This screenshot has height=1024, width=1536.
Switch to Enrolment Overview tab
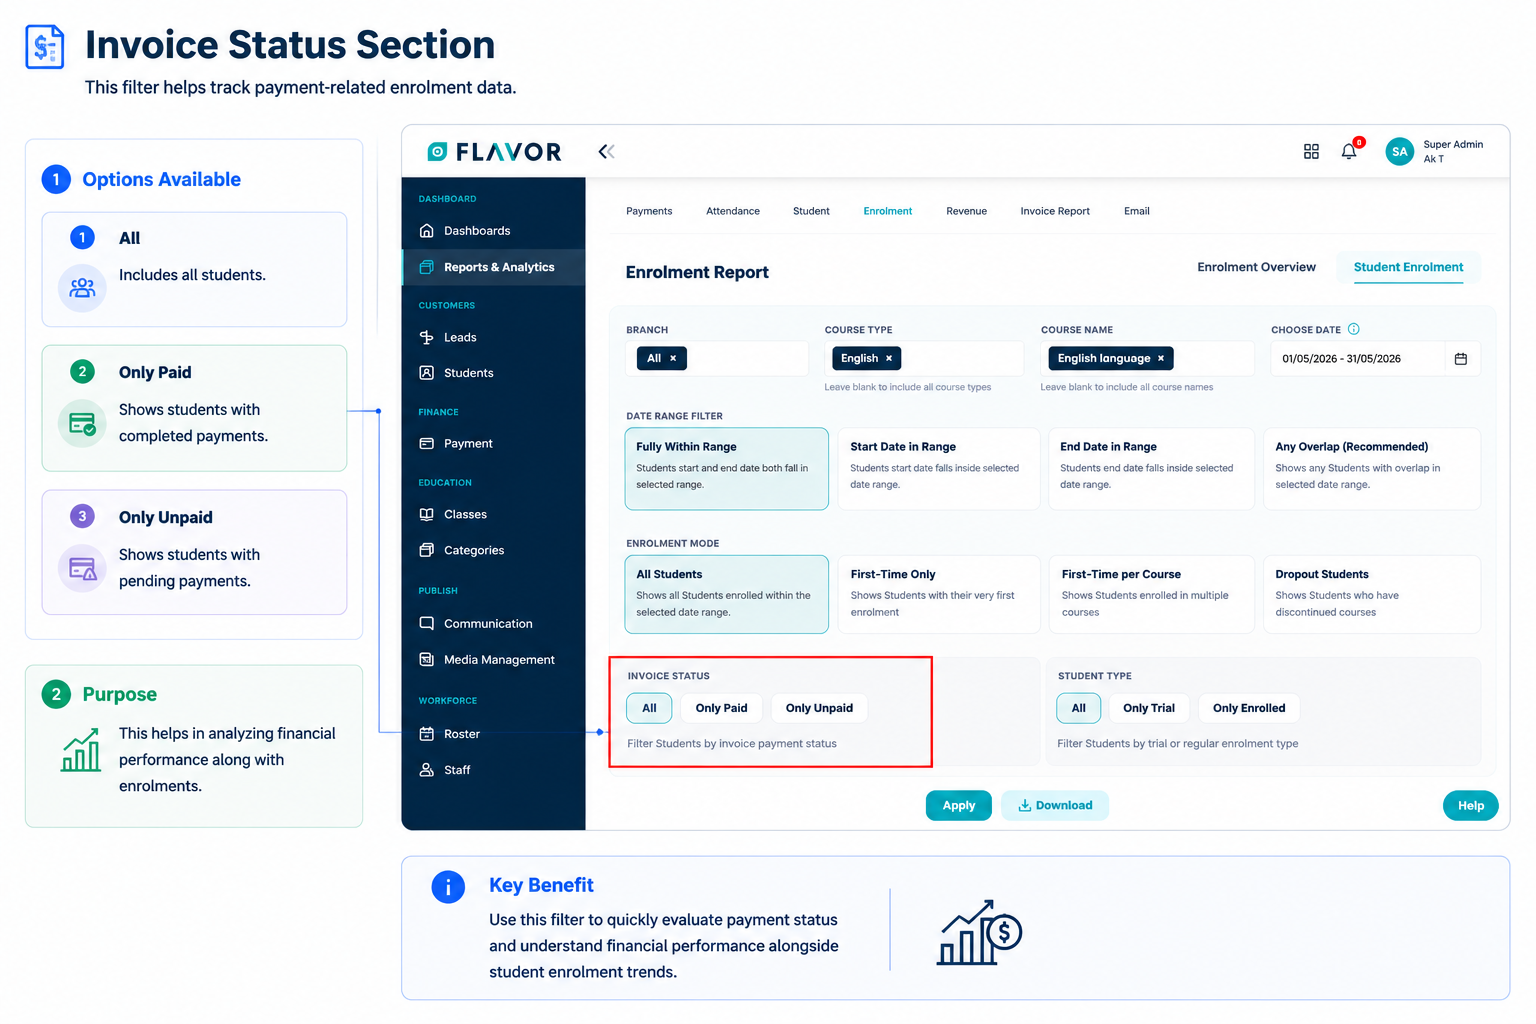1256,267
